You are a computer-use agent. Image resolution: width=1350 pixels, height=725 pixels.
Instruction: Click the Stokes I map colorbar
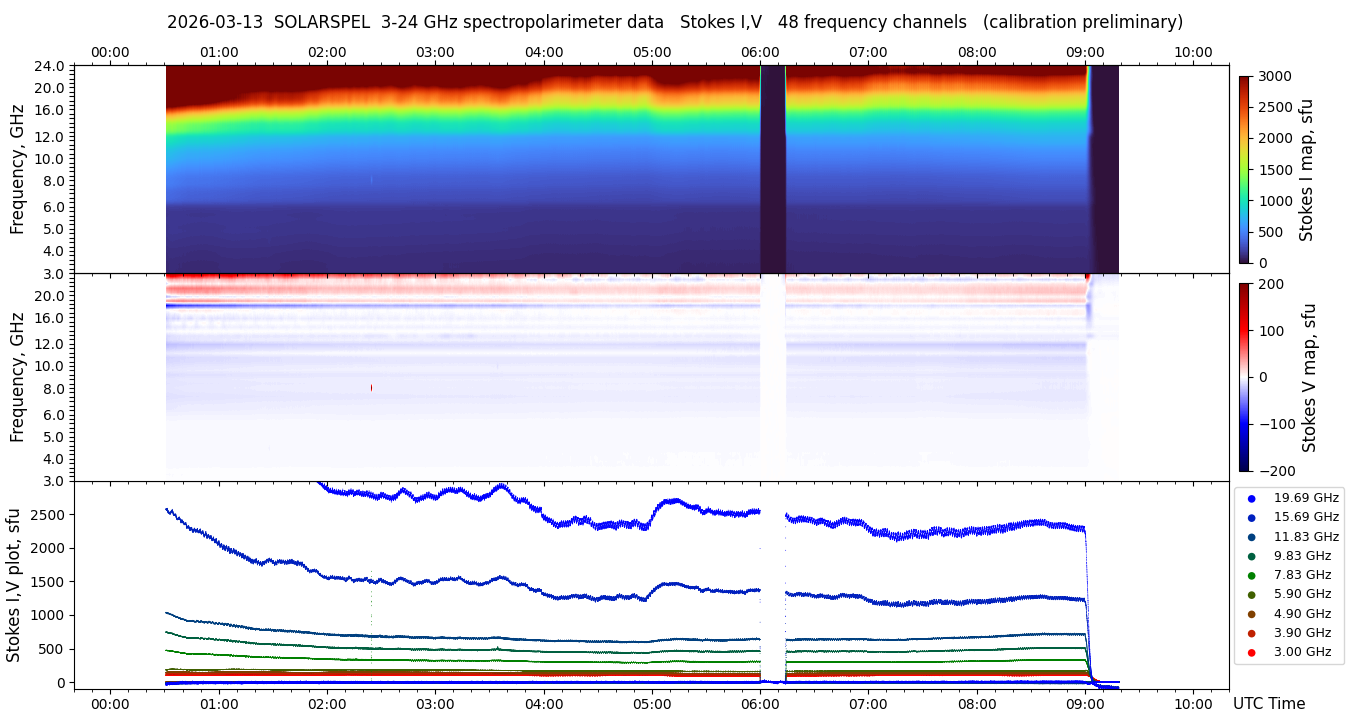(x=1245, y=169)
